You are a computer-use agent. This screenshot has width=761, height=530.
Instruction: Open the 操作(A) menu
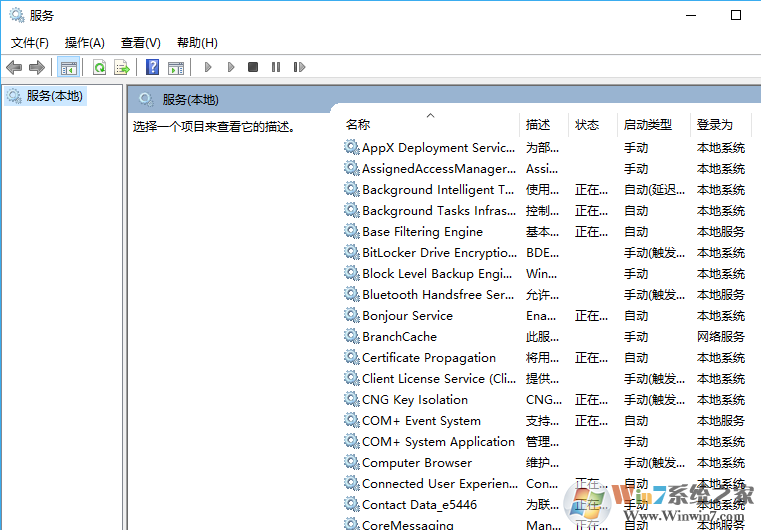point(84,42)
